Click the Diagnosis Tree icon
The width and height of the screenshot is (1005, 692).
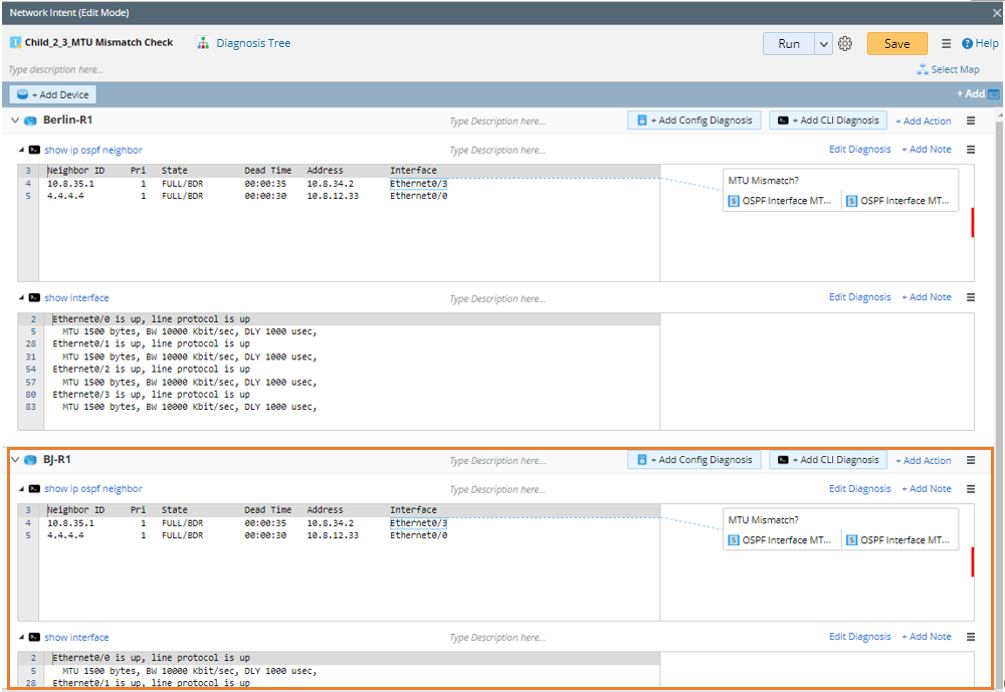click(203, 43)
